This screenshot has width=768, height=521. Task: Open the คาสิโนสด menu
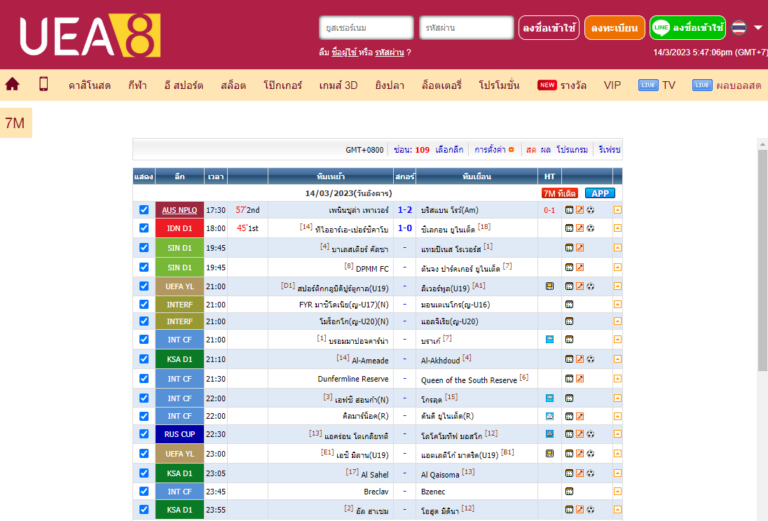(90, 85)
